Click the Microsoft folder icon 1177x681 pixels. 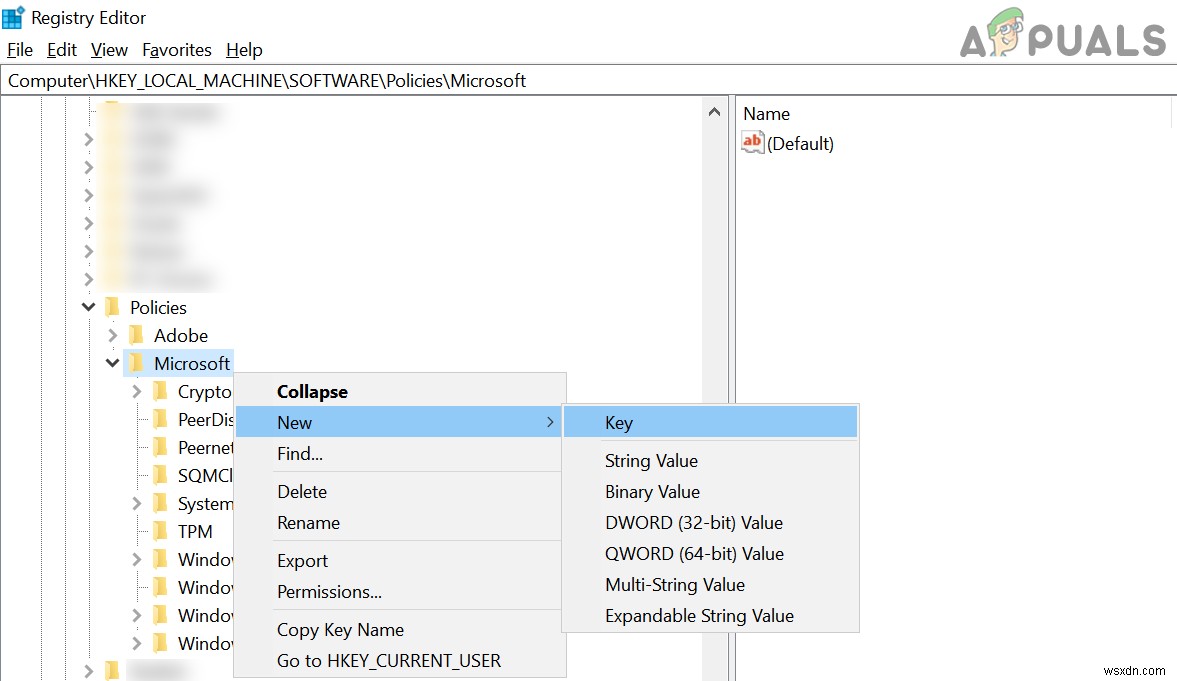(x=137, y=363)
